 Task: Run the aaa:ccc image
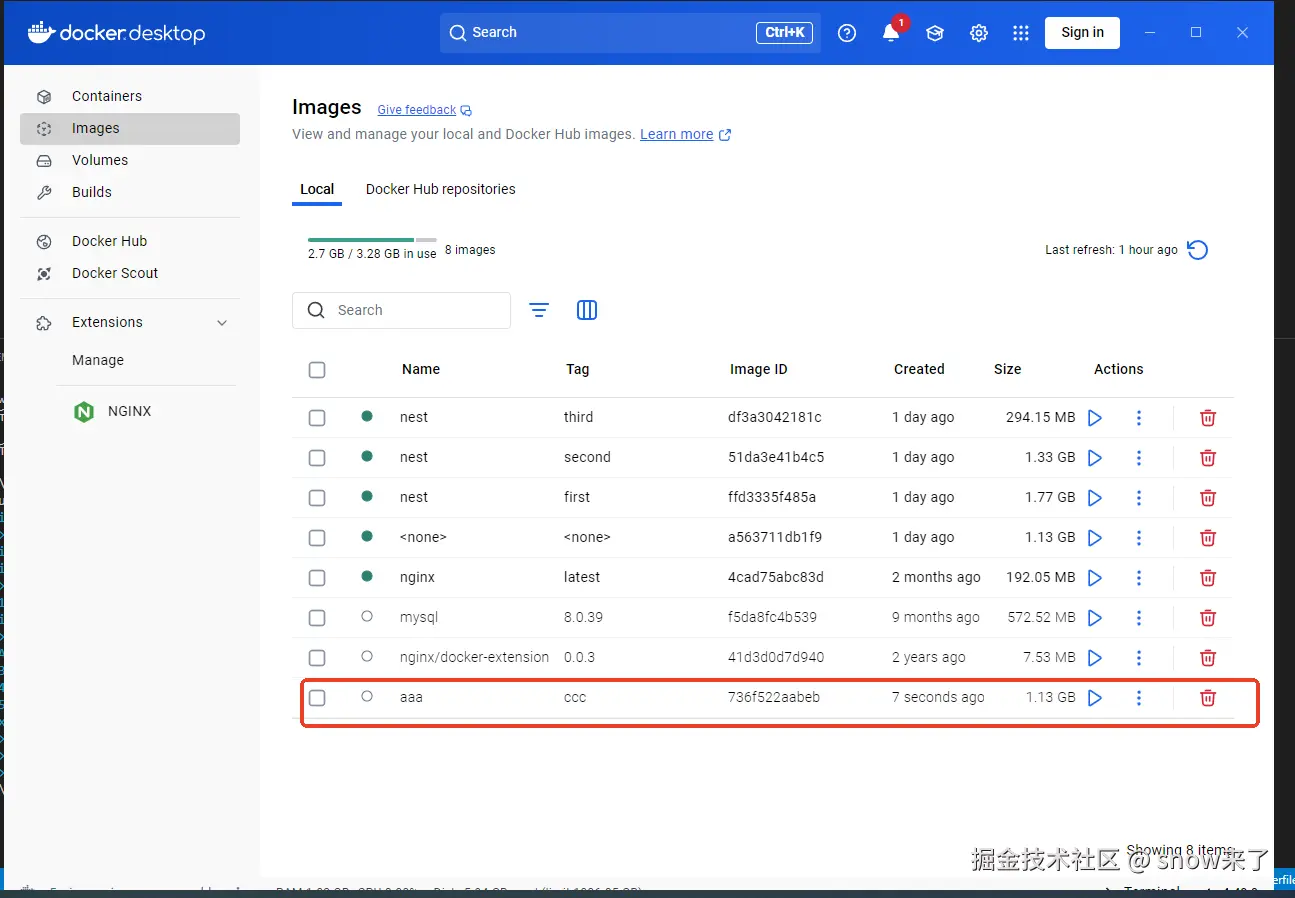1095,698
